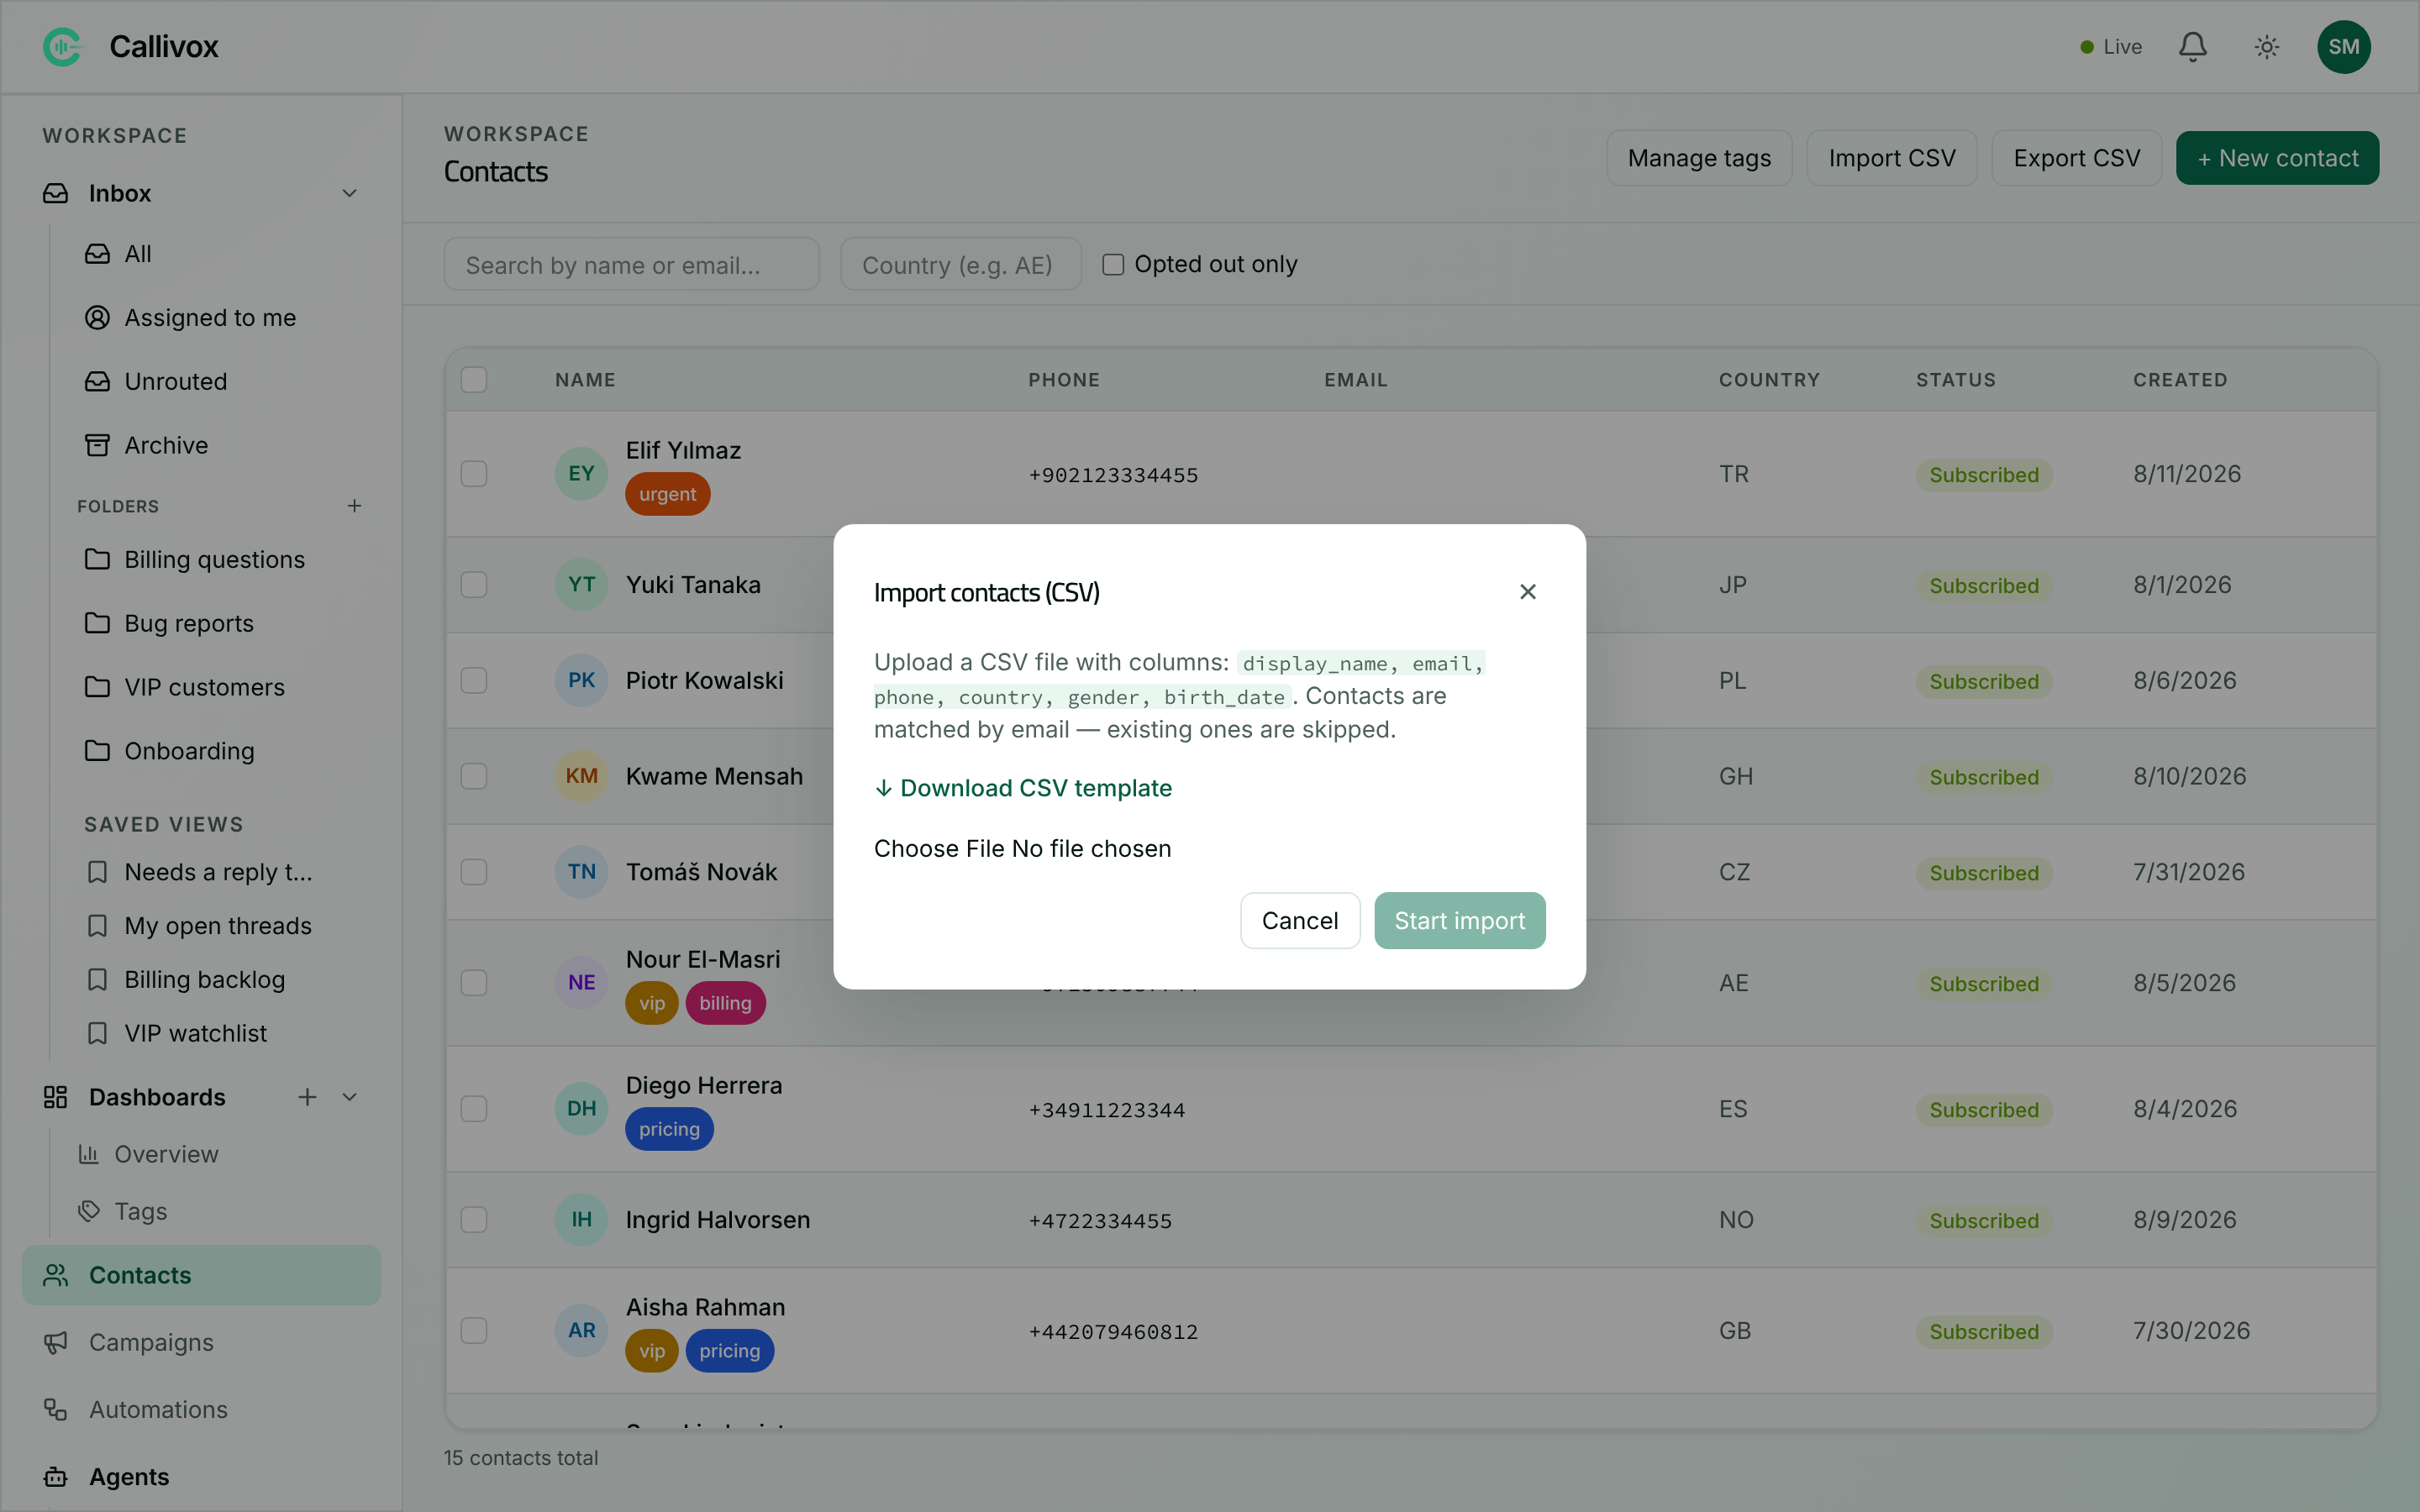Click the Agents robot icon
This screenshot has width=2420, height=1512.
(56, 1477)
